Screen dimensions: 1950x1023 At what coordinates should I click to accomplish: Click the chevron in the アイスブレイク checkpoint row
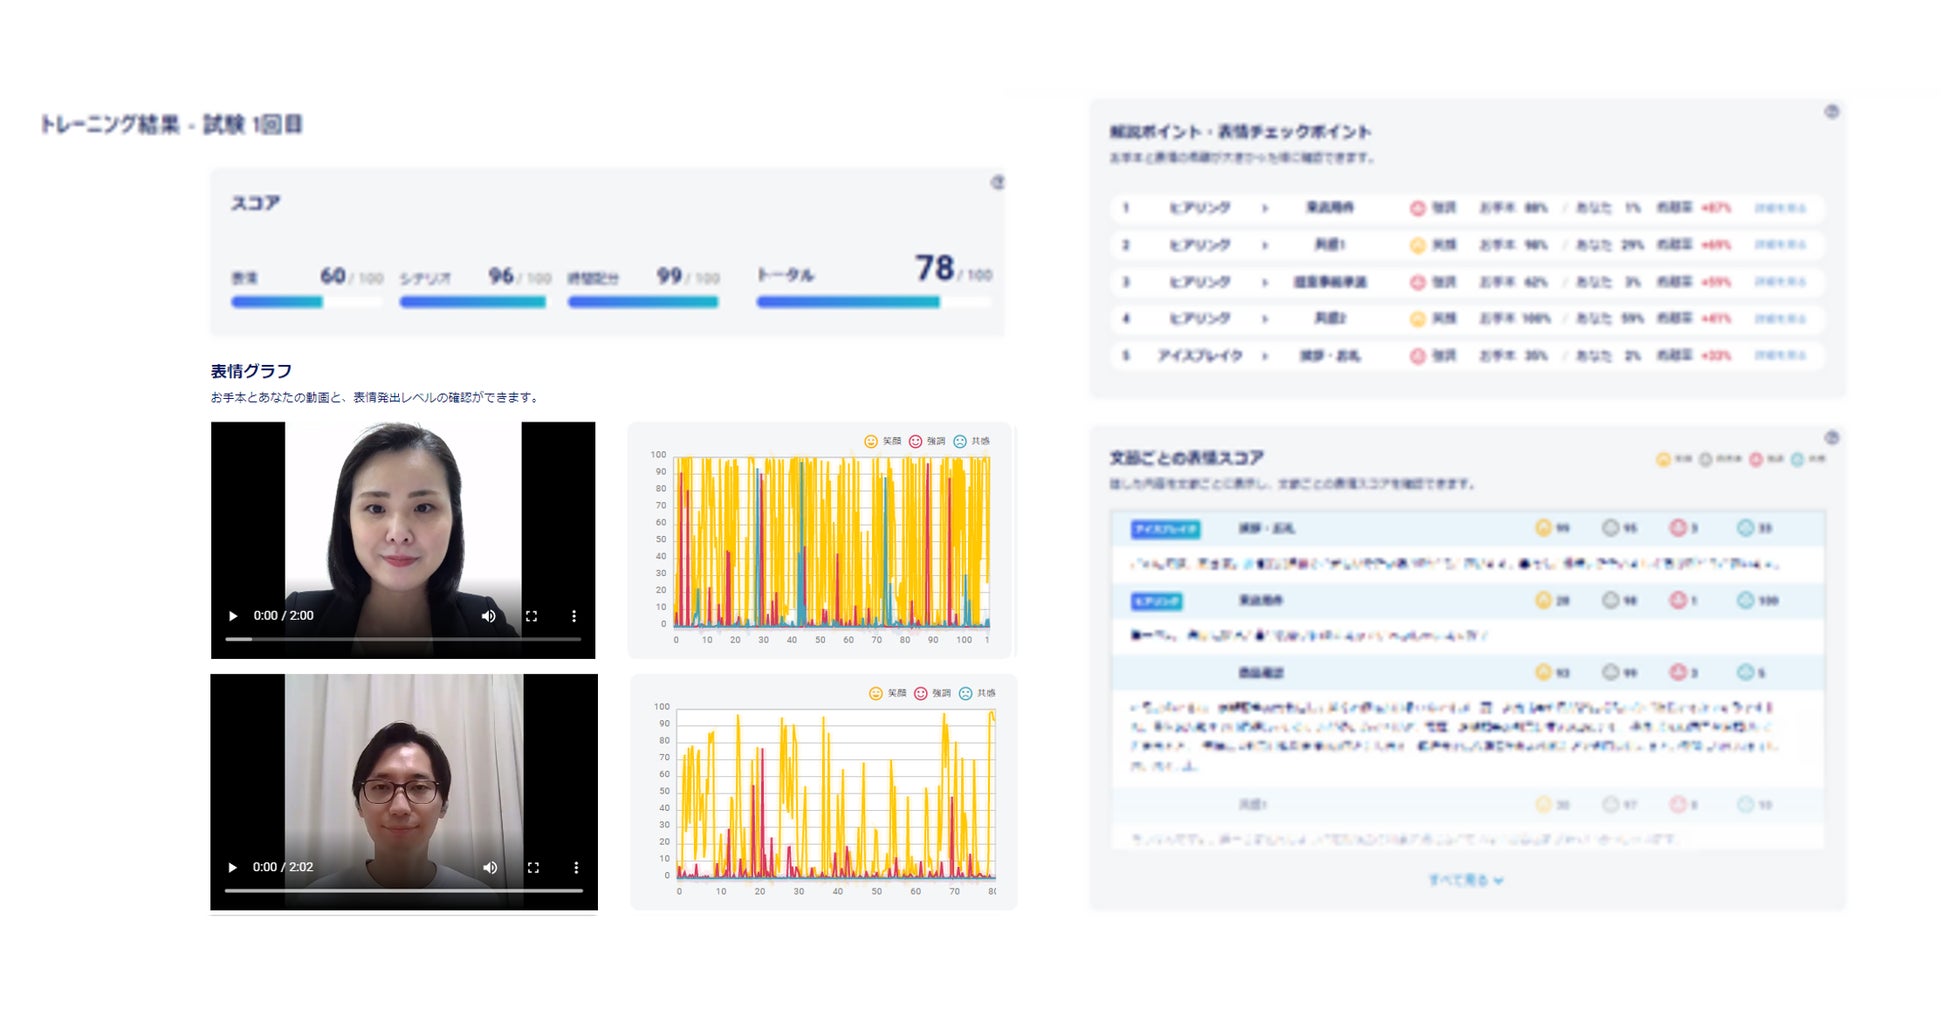(x=1265, y=356)
